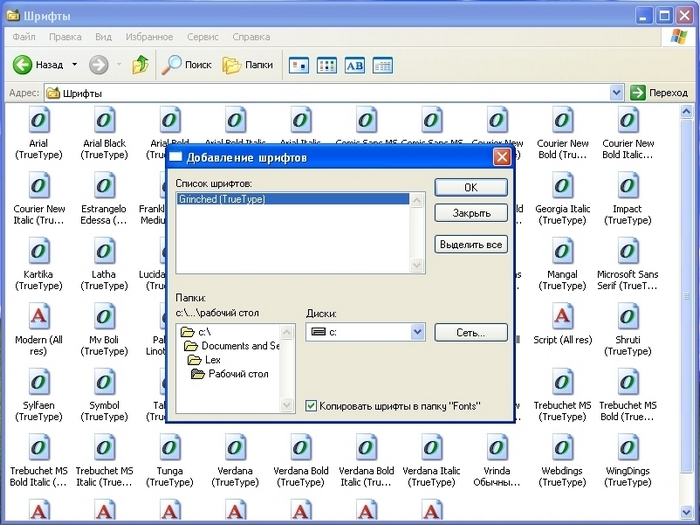Click the Назад (Back) toolbar button
The height and width of the screenshot is (525, 700).
pyautogui.click(x=38, y=65)
